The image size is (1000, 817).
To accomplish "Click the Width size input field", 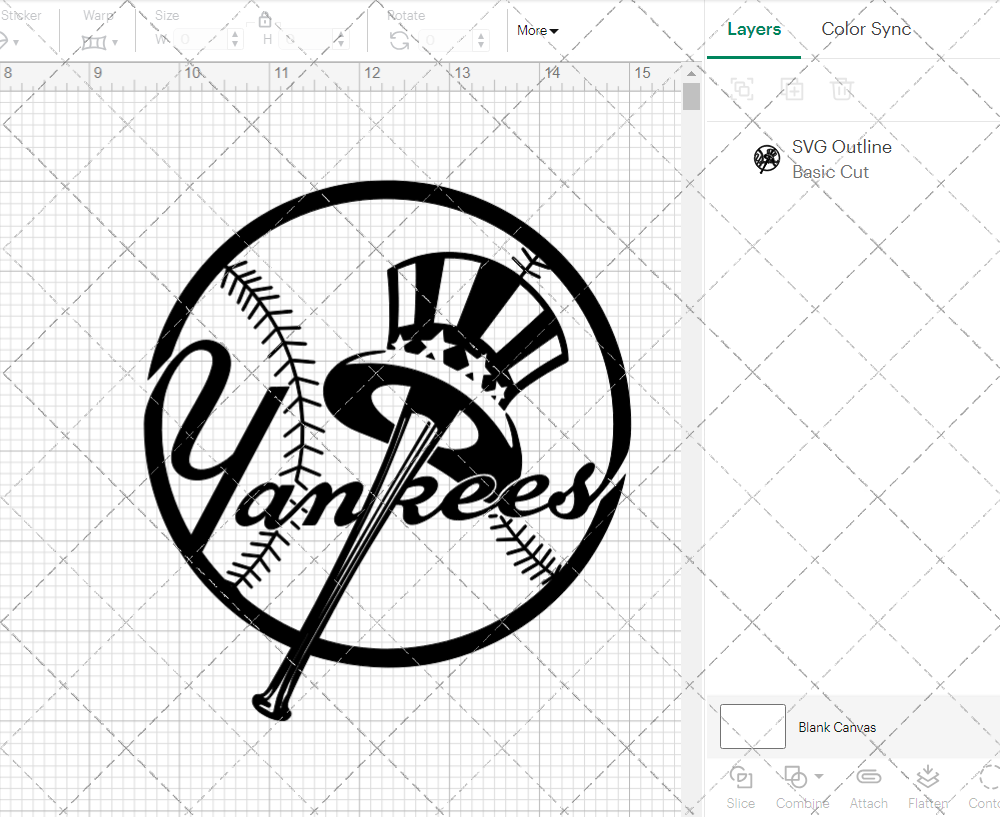I will [x=201, y=40].
